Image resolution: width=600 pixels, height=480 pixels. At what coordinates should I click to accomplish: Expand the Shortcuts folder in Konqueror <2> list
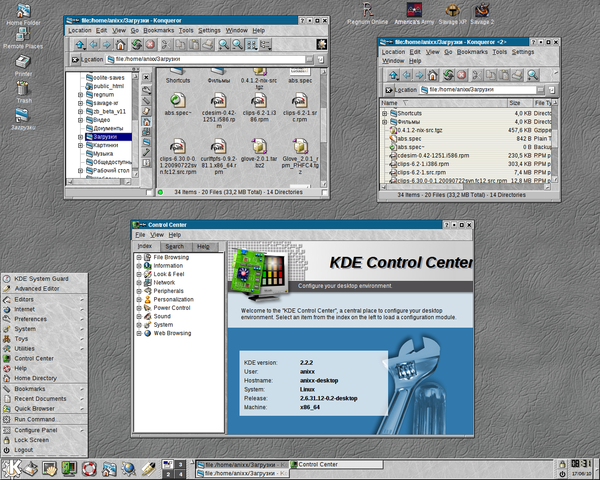385,113
